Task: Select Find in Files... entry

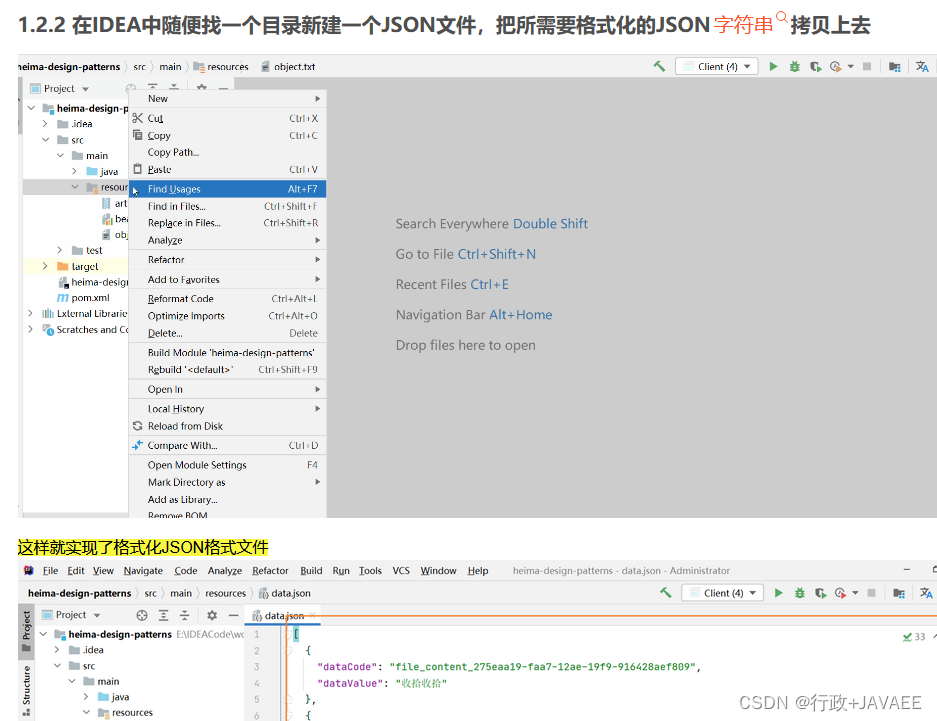Action: tap(228, 206)
